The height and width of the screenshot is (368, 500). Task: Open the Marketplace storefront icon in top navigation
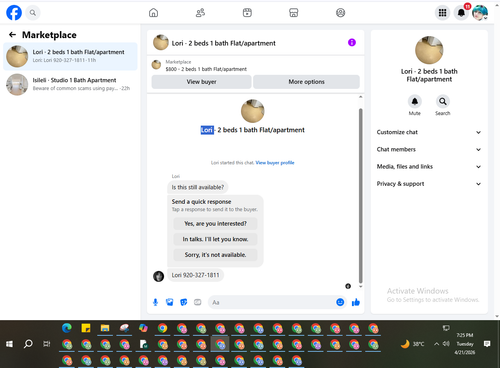(294, 13)
